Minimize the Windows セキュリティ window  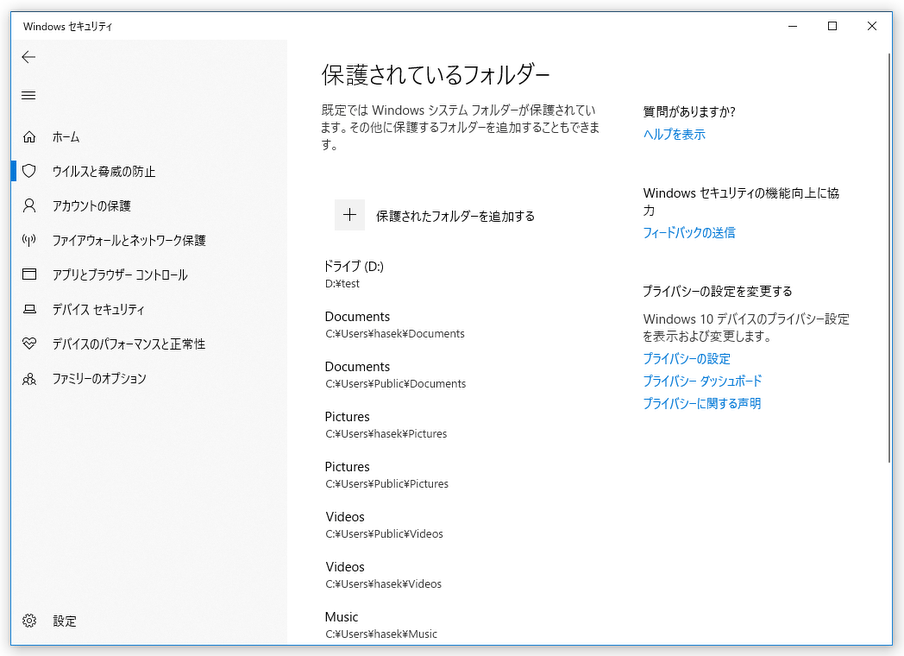(x=793, y=26)
